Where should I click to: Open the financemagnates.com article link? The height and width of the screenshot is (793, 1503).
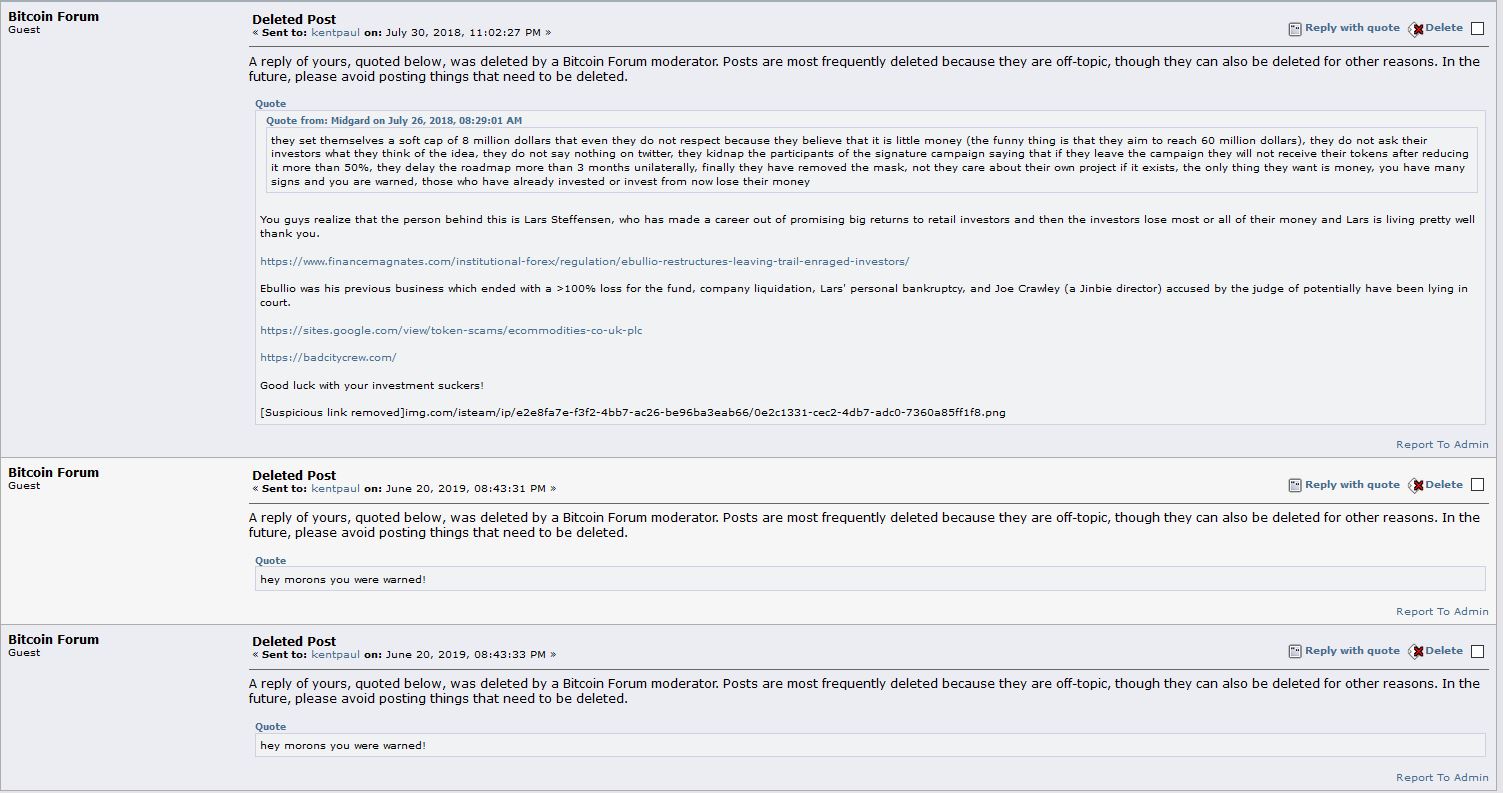pyautogui.click(x=584, y=261)
